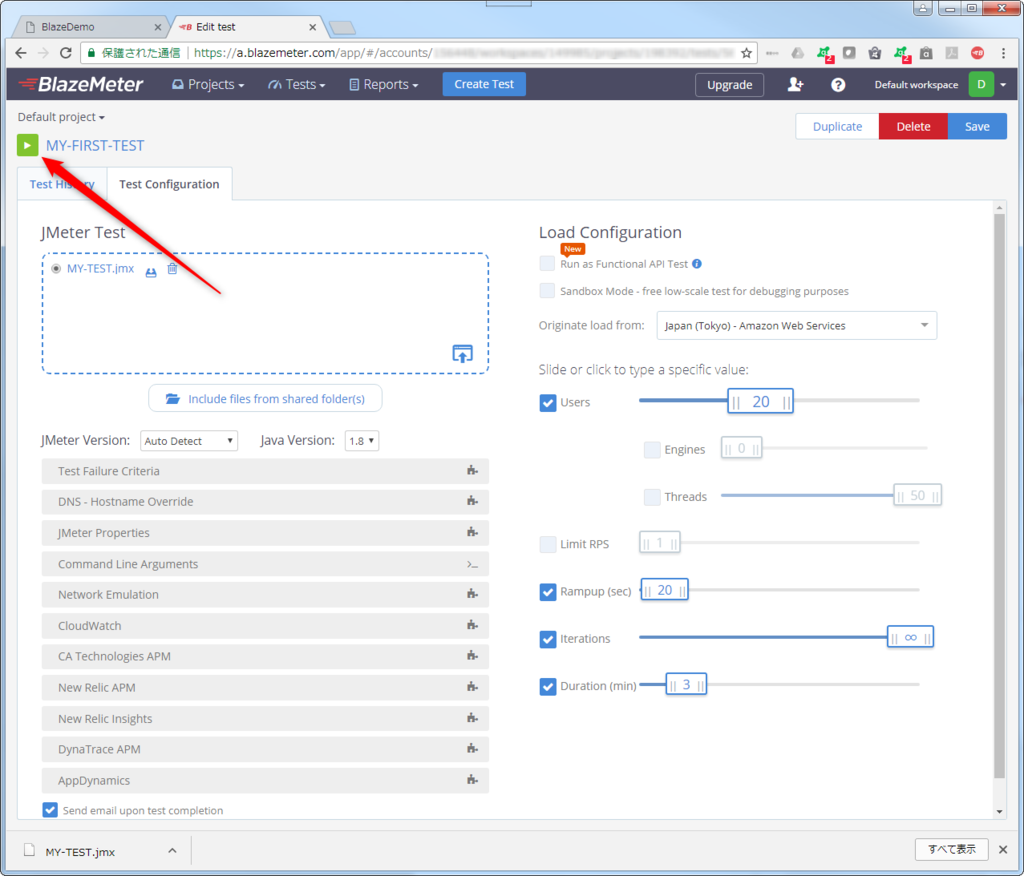The width and height of the screenshot is (1024, 876).
Task: Click the upload file icon in JMeter box
Action: (x=462, y=353)
